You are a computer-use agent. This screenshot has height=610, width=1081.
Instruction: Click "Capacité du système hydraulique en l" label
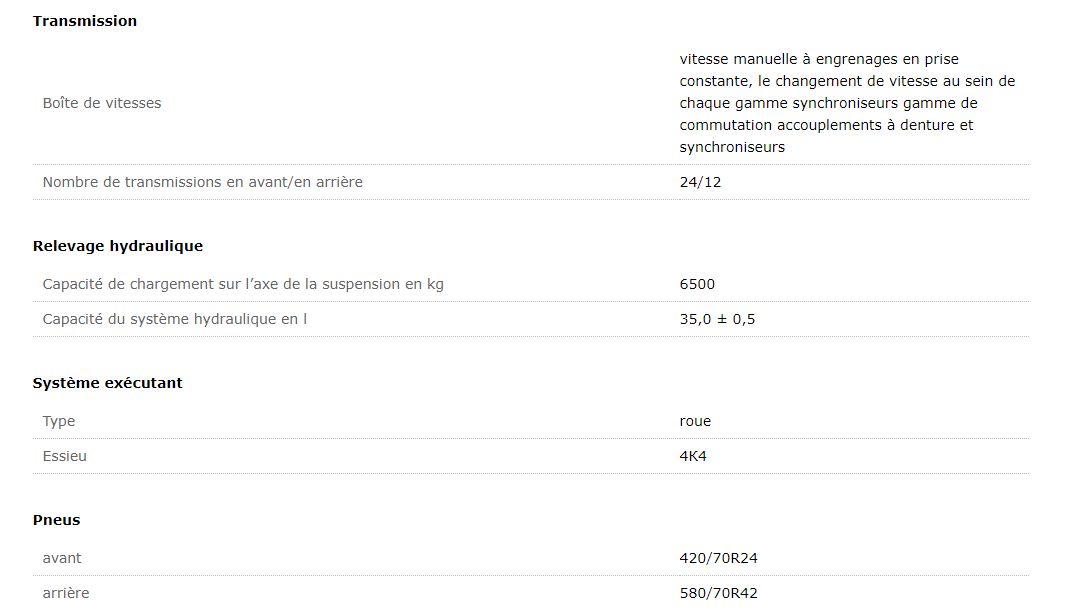[x=175, y=319]
